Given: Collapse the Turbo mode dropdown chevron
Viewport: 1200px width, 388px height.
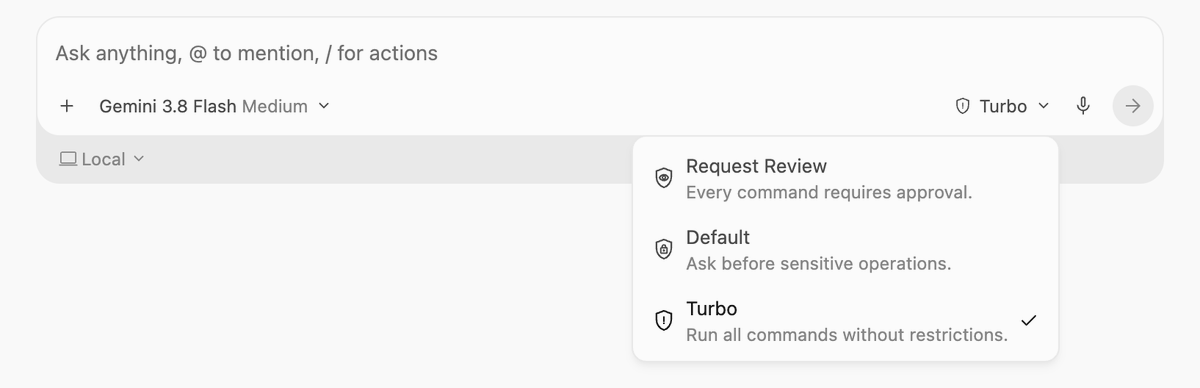Looking at the screenshot, I should [1044, 106].
